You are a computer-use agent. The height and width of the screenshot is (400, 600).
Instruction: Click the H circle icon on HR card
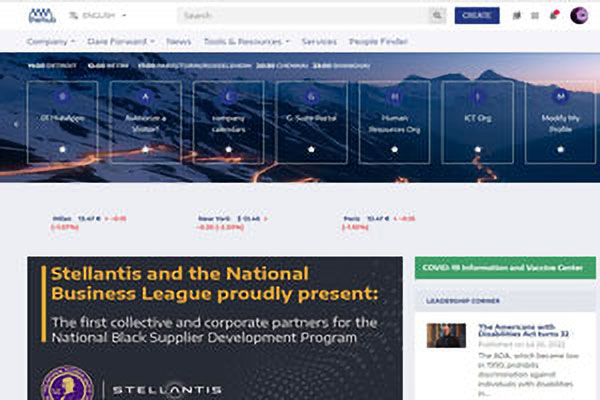[x=395, y=96]
